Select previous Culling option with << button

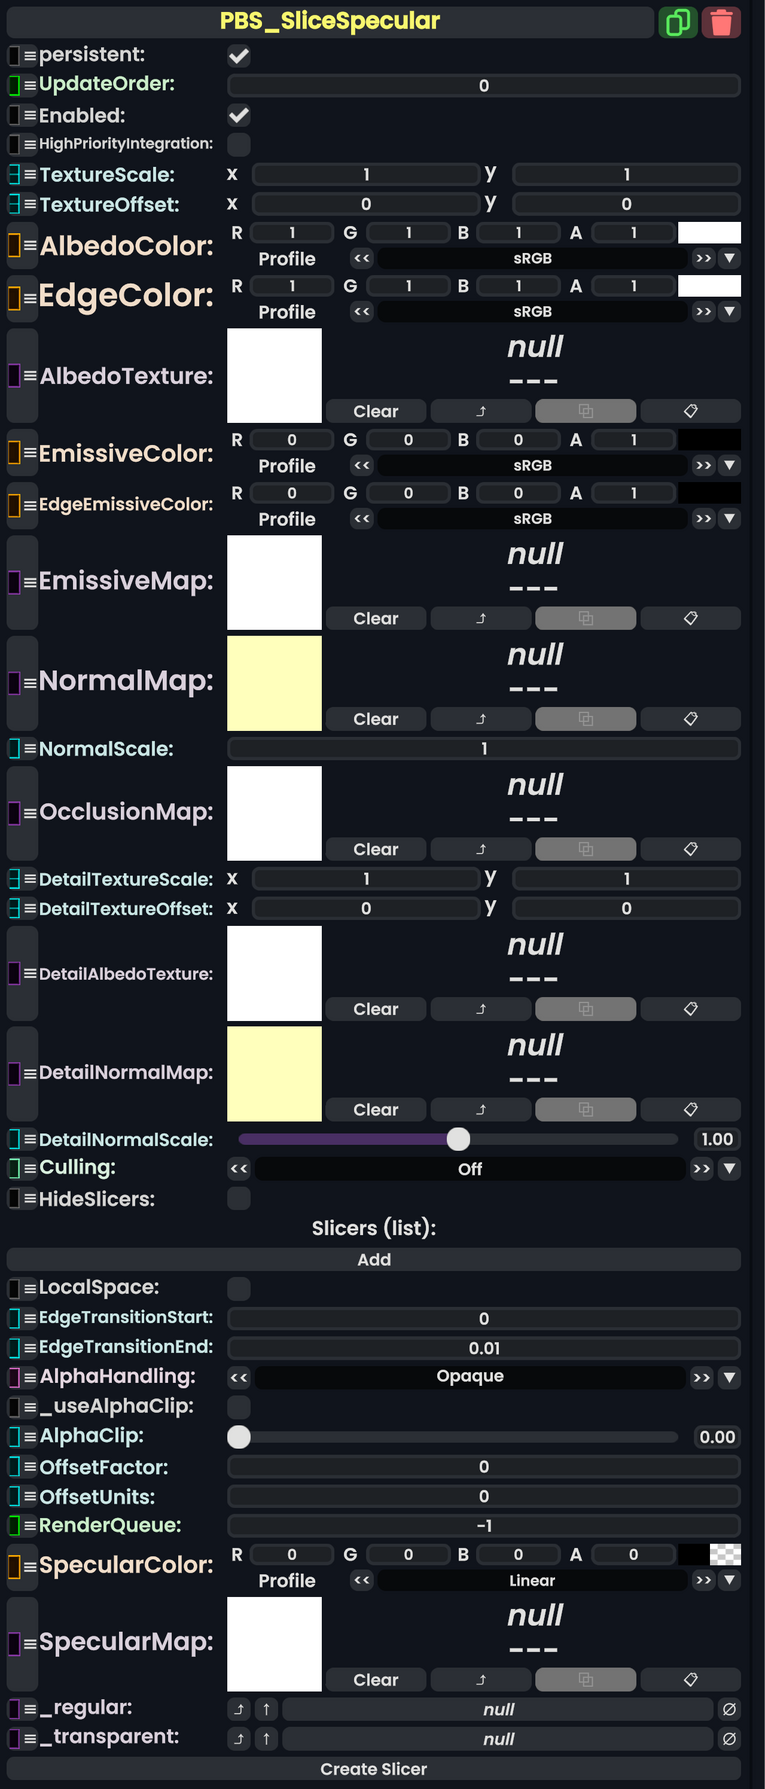click(239, 1169)
